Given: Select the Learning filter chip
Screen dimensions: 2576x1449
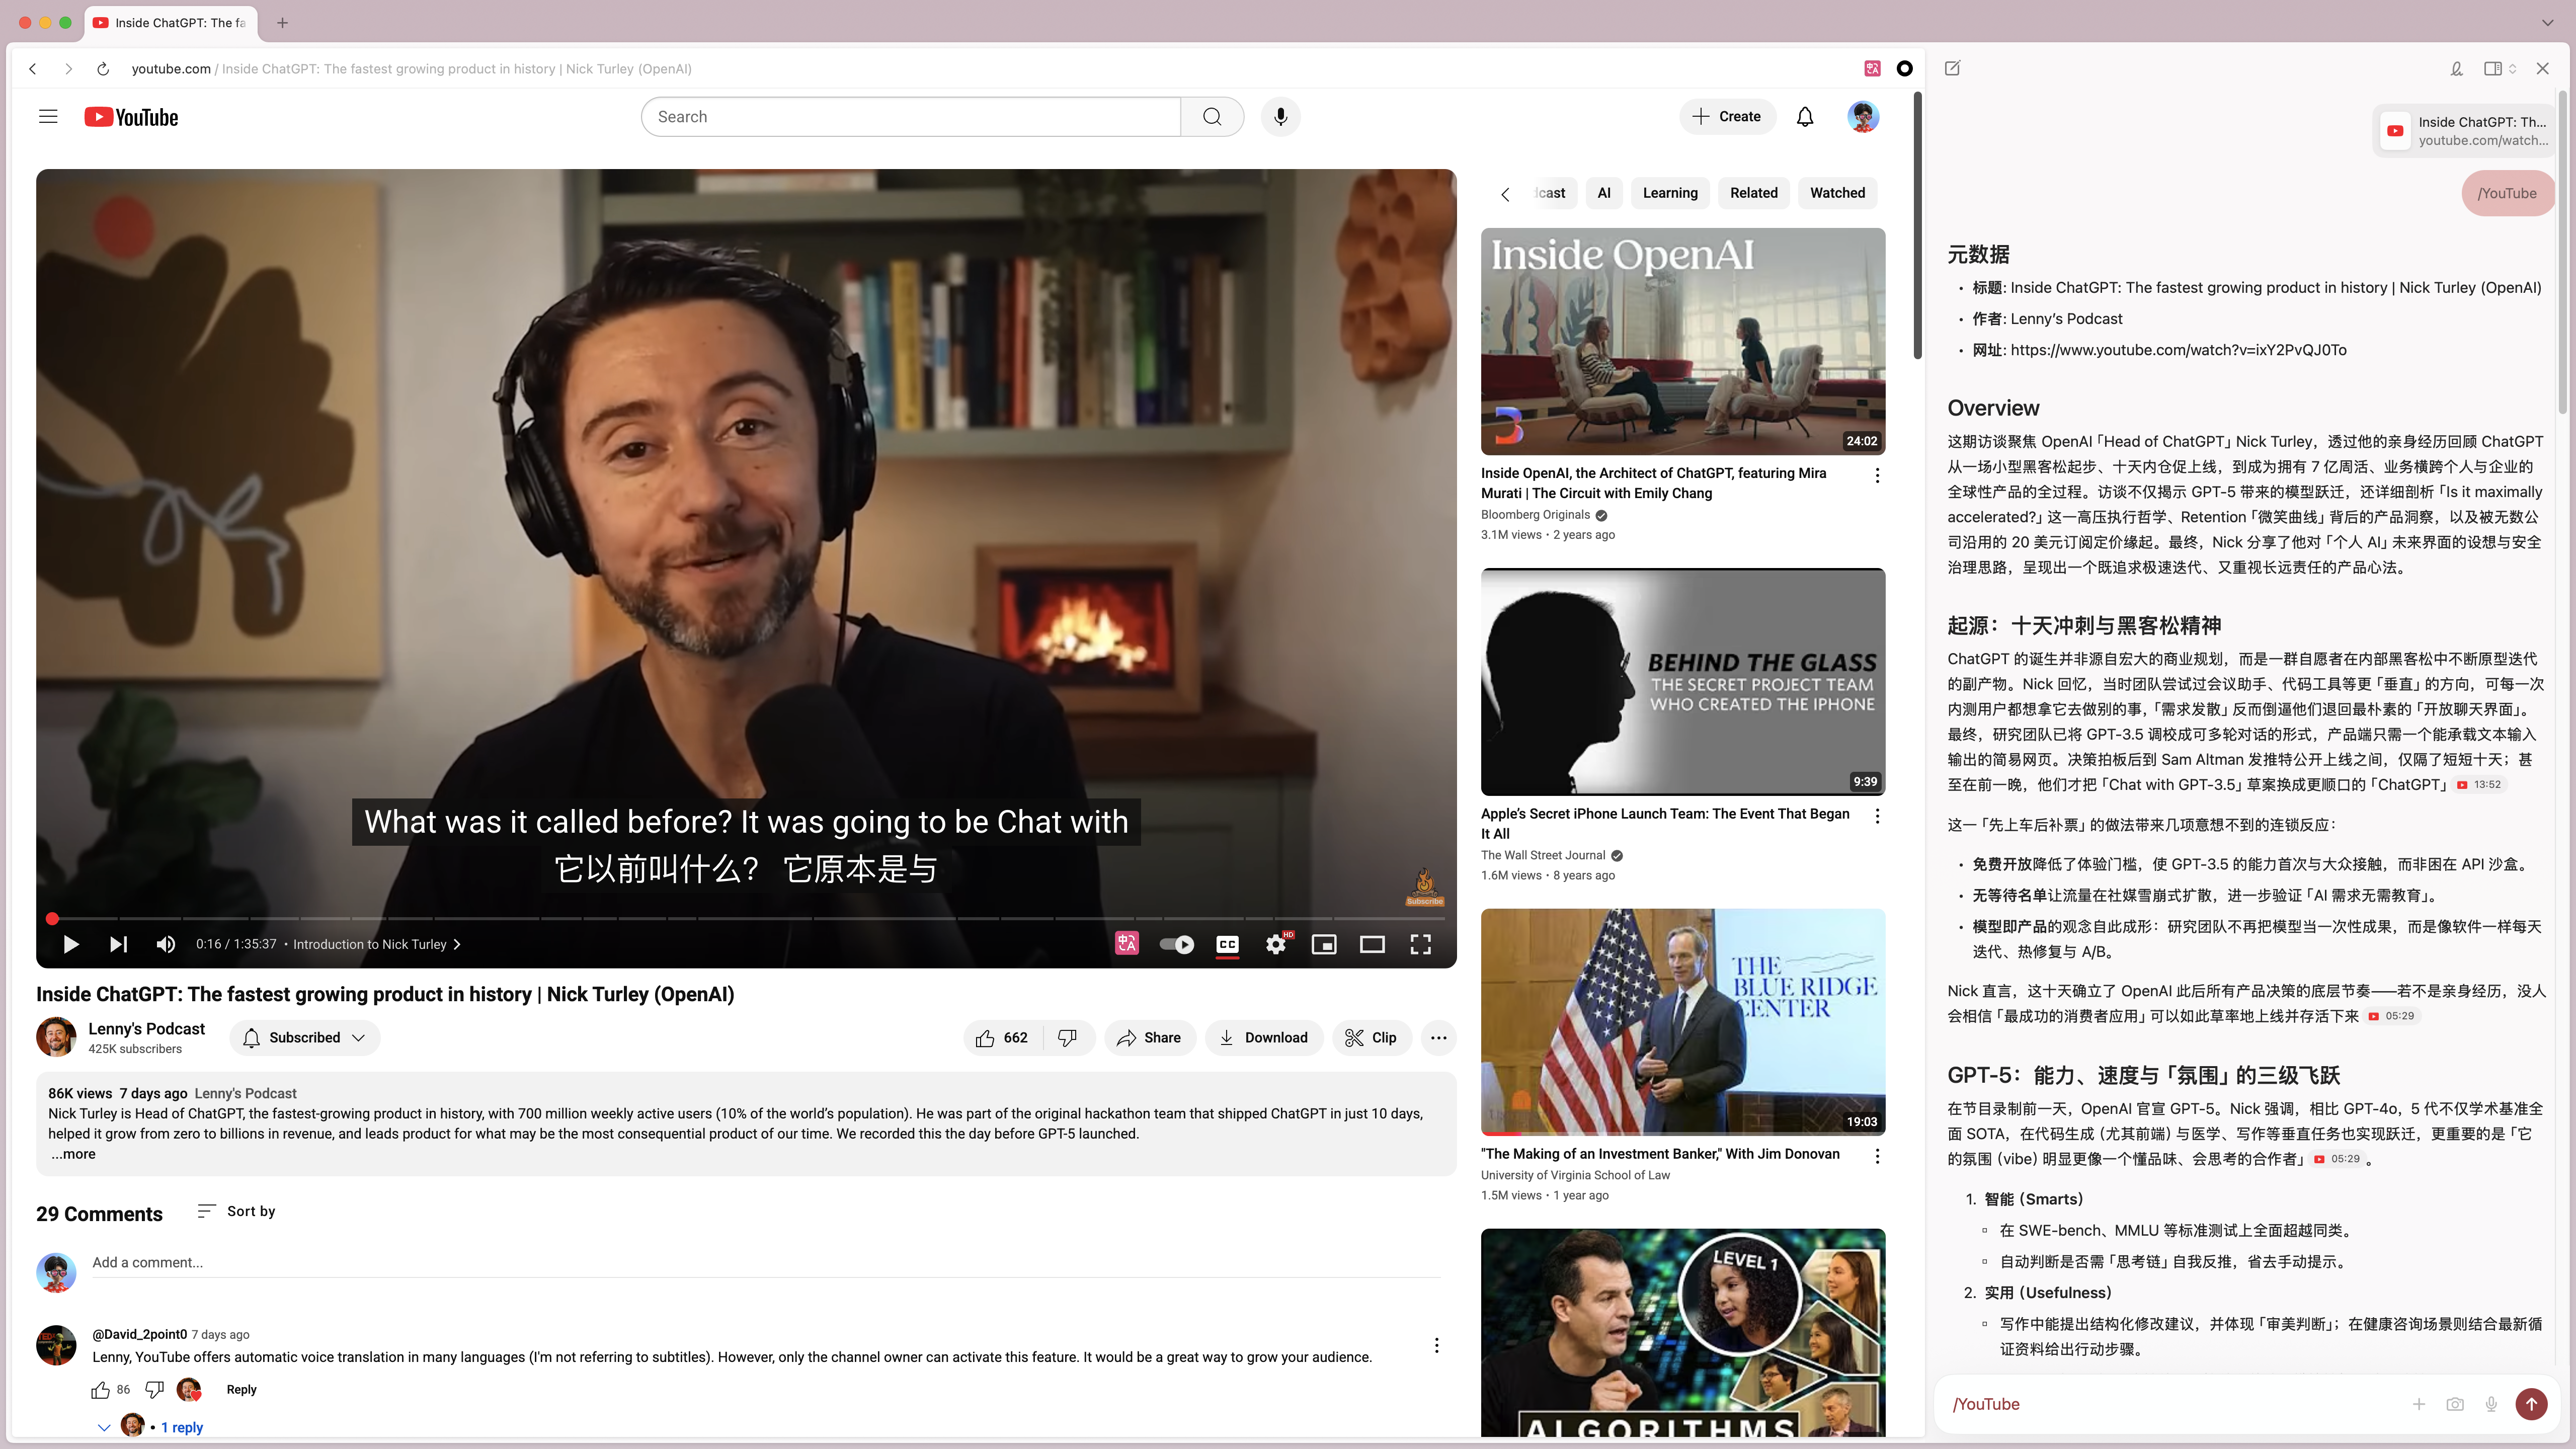Looking at the screenshot, I should [1670, 193].
